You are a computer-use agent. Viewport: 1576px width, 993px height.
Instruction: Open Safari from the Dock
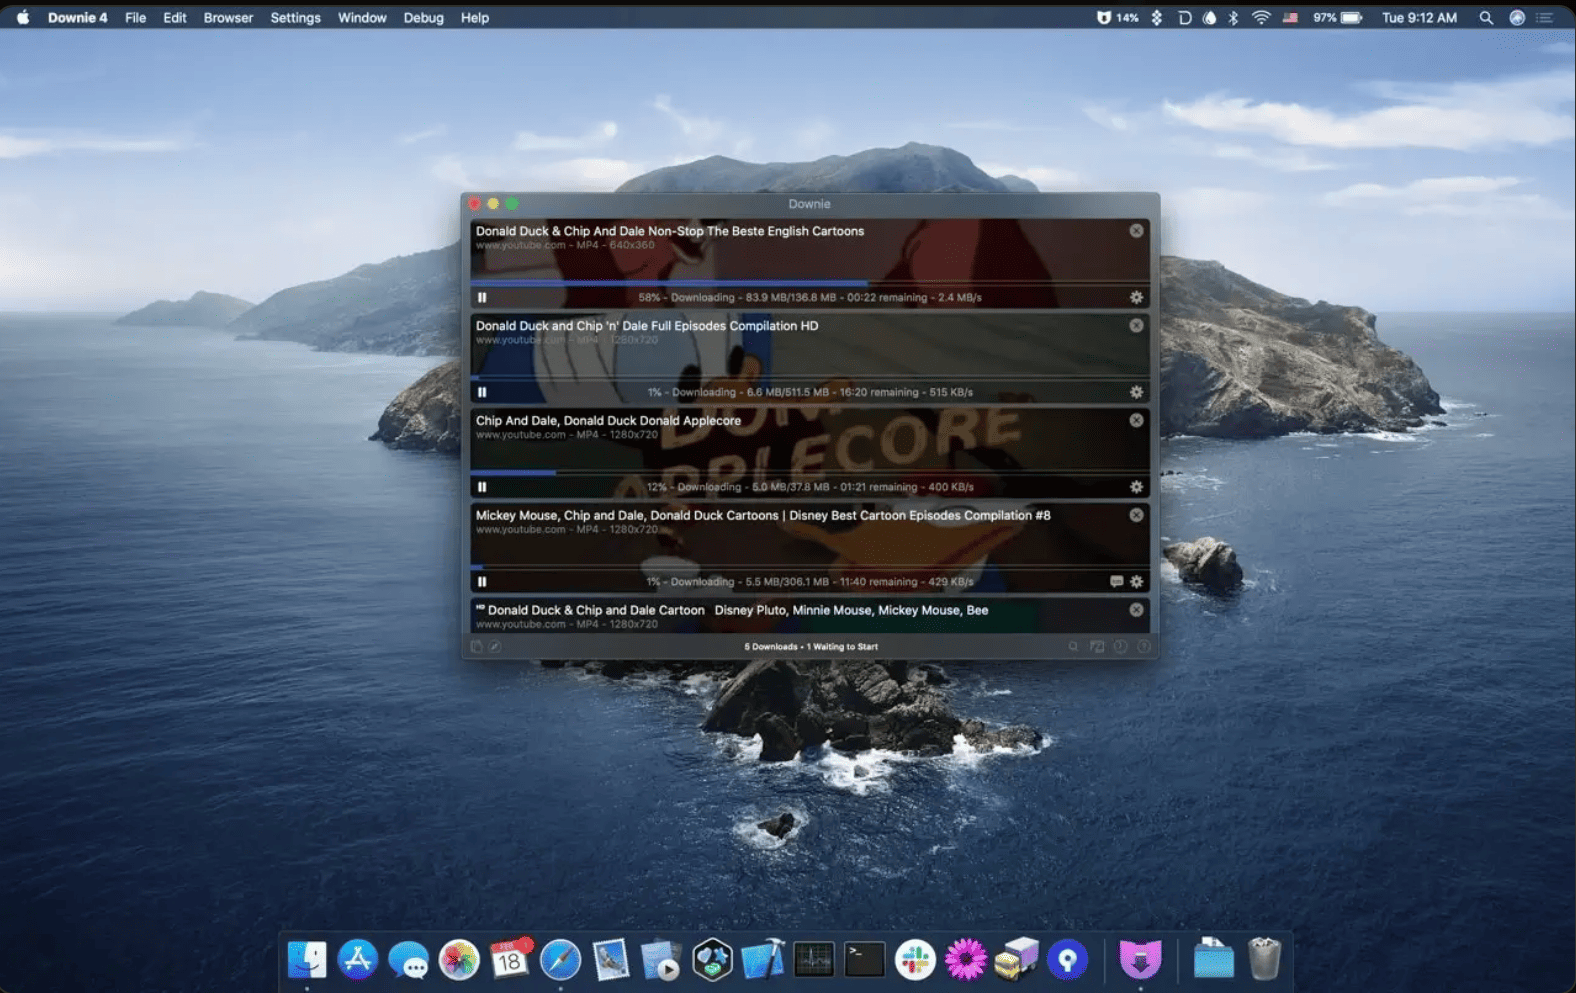(x=560, y=960)
